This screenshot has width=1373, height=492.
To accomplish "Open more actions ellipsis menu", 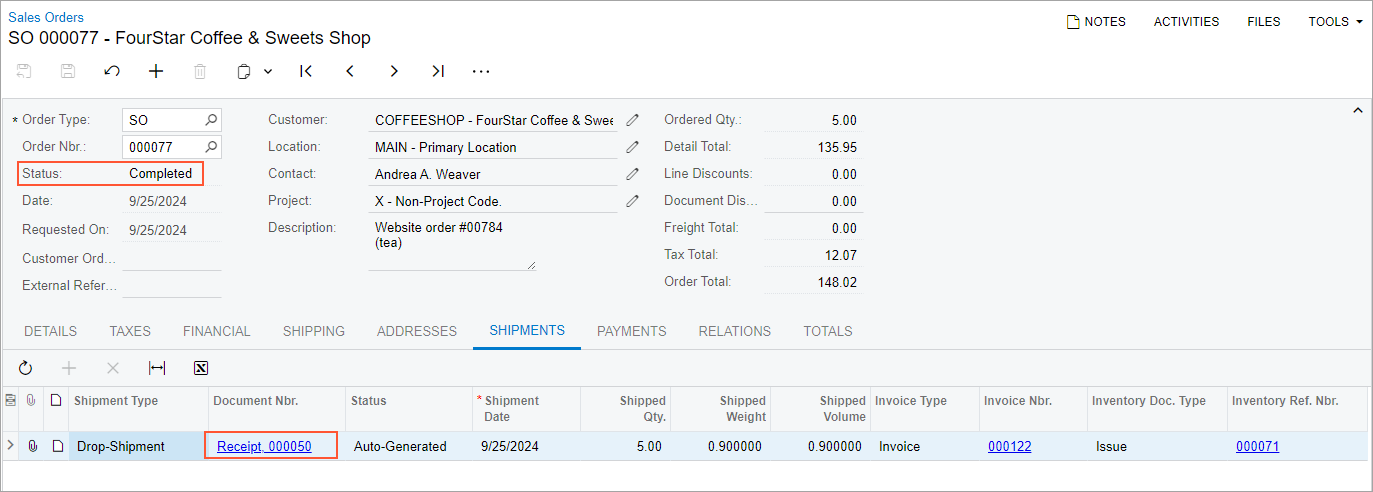I will click(481, 71).
